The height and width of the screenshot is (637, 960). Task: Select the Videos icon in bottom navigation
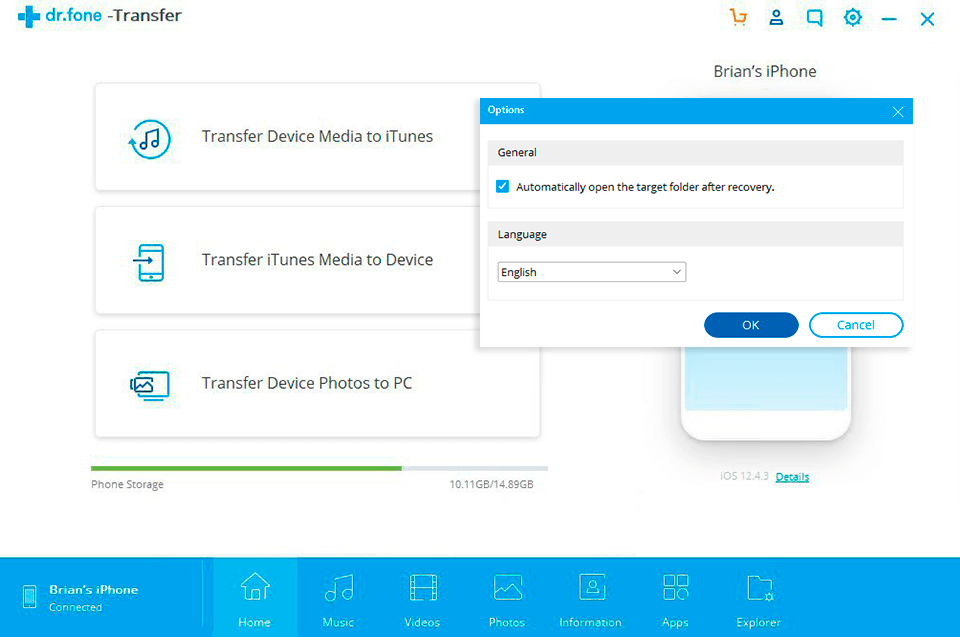[x=422, y=588]
